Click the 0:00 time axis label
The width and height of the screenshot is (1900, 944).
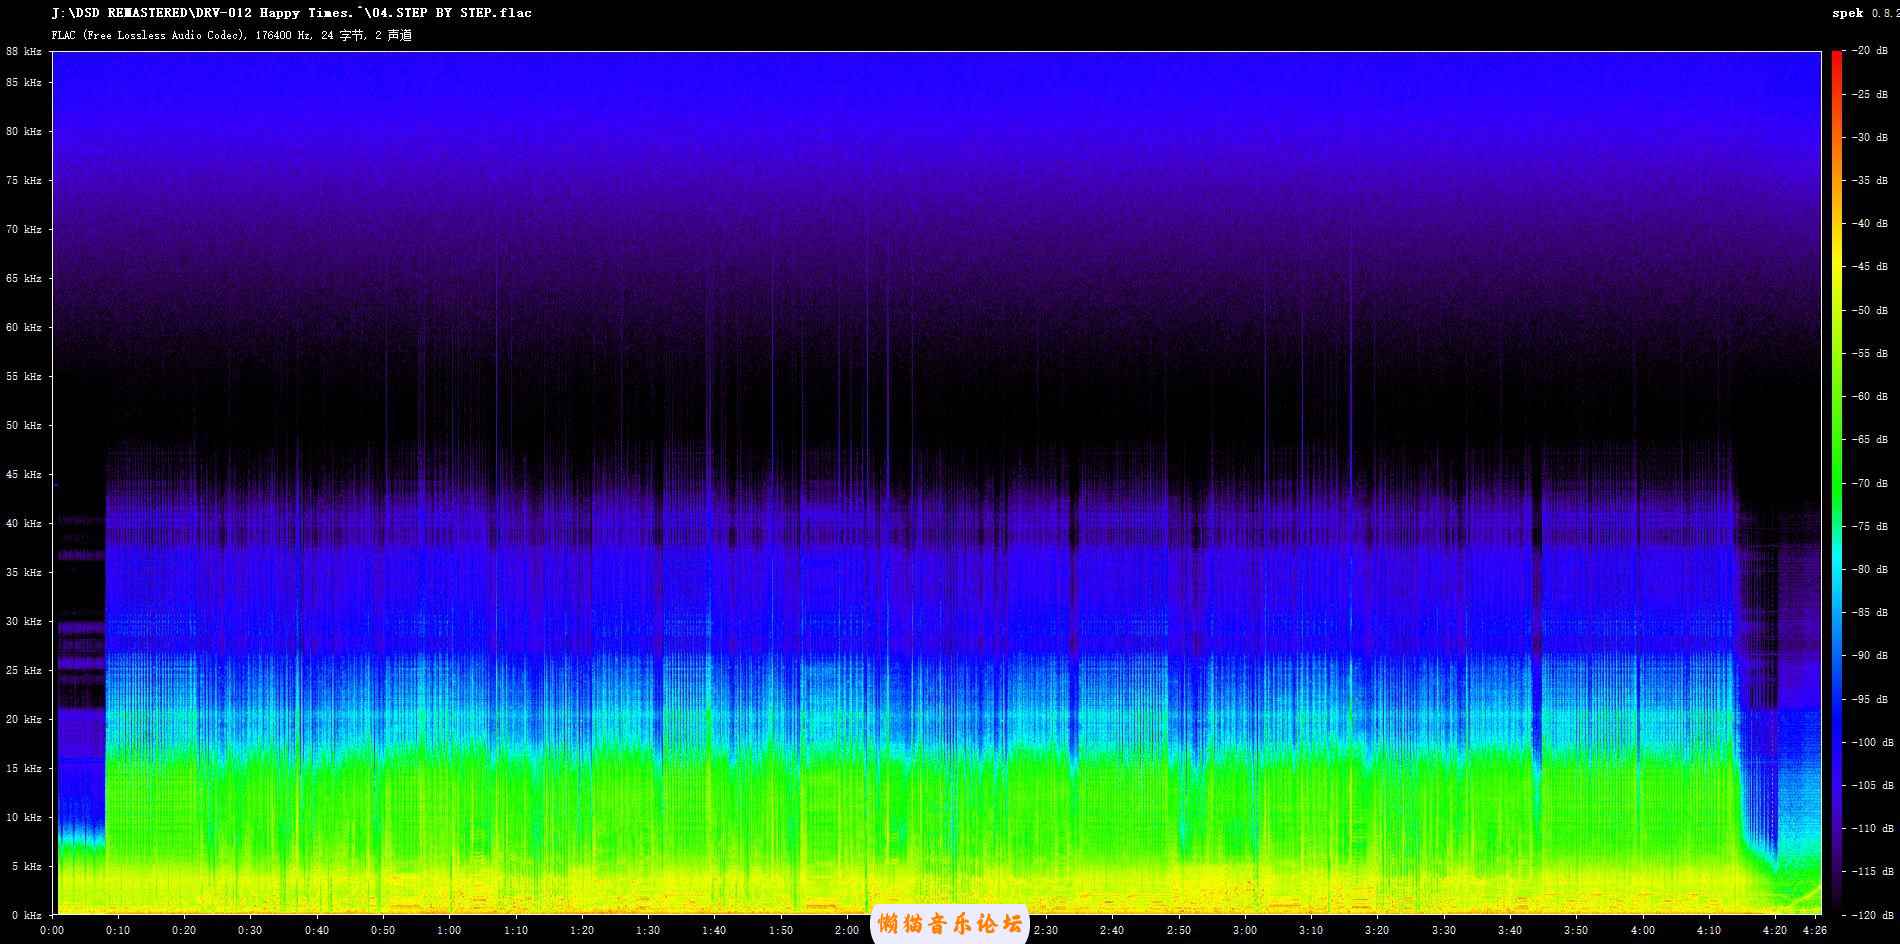pyautogui.click(x=52, y=931)
